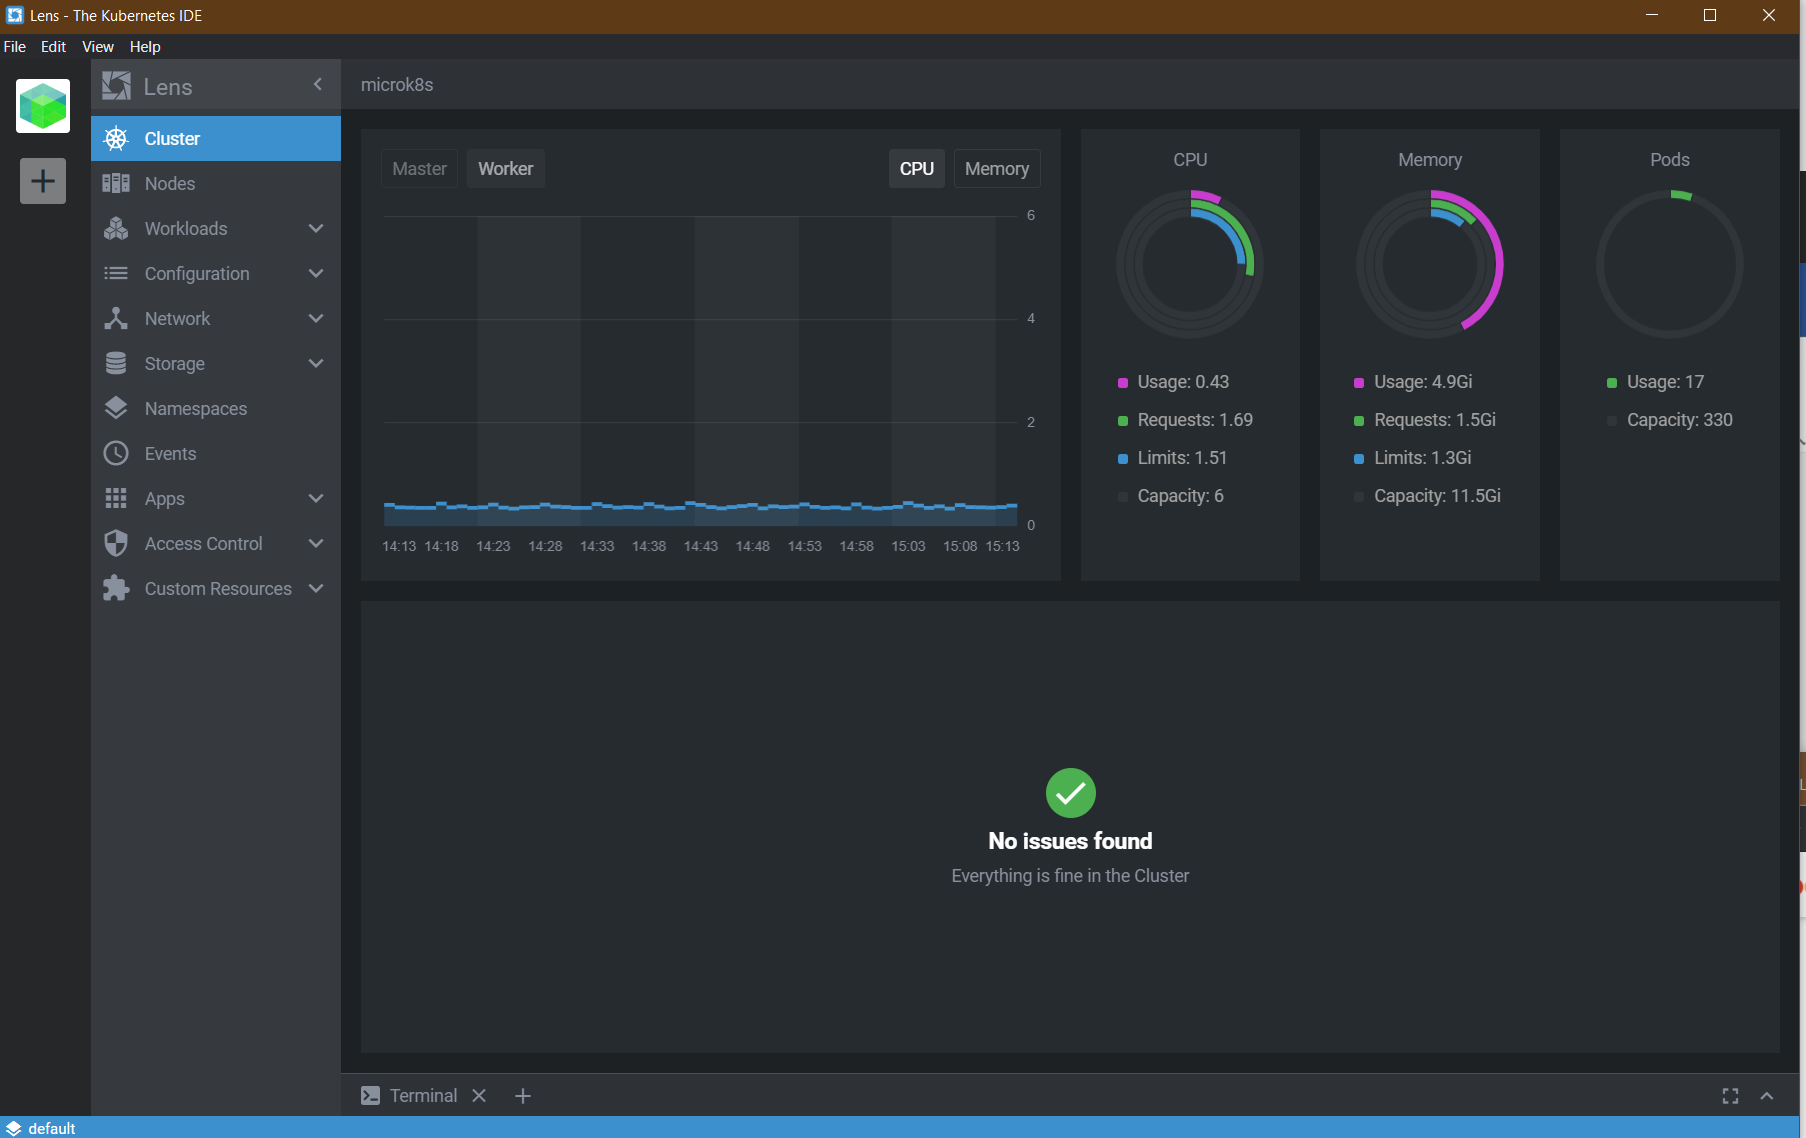Image resolution: width=1806 pixels, height=1138 pixels.
Task: Collapse the sidebar with the left arrow
Action: [x=318, y=85]
